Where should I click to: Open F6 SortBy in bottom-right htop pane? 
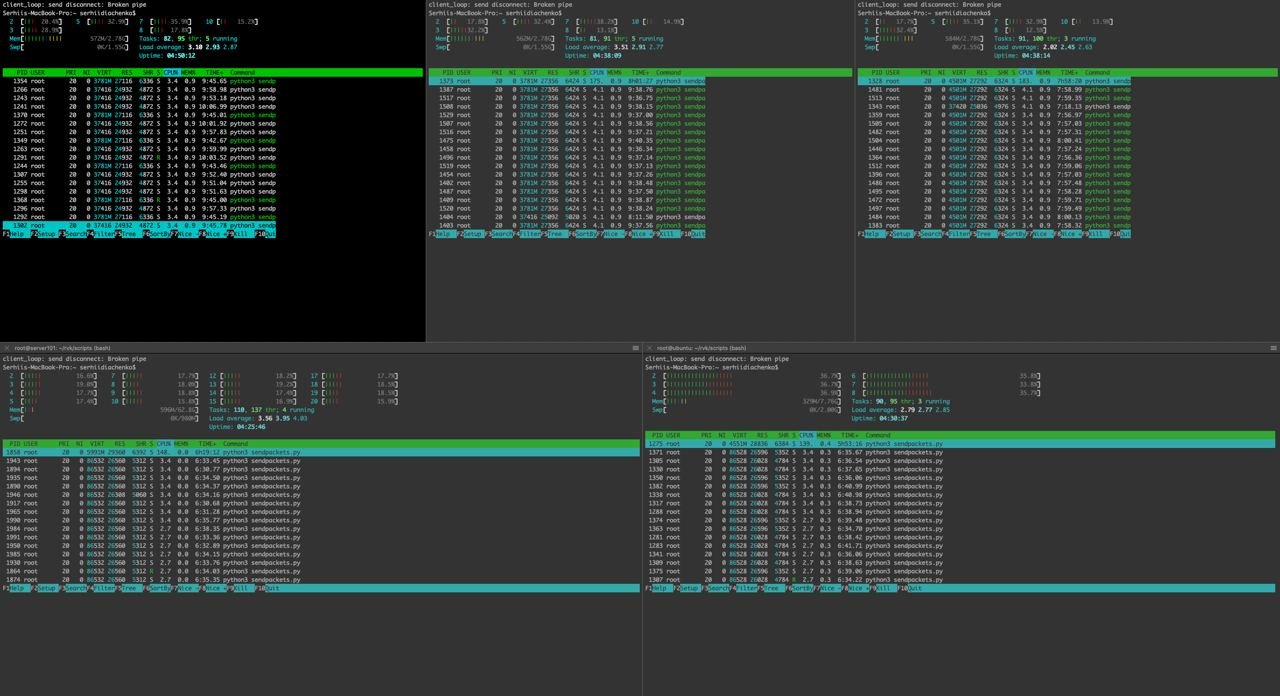802,588
